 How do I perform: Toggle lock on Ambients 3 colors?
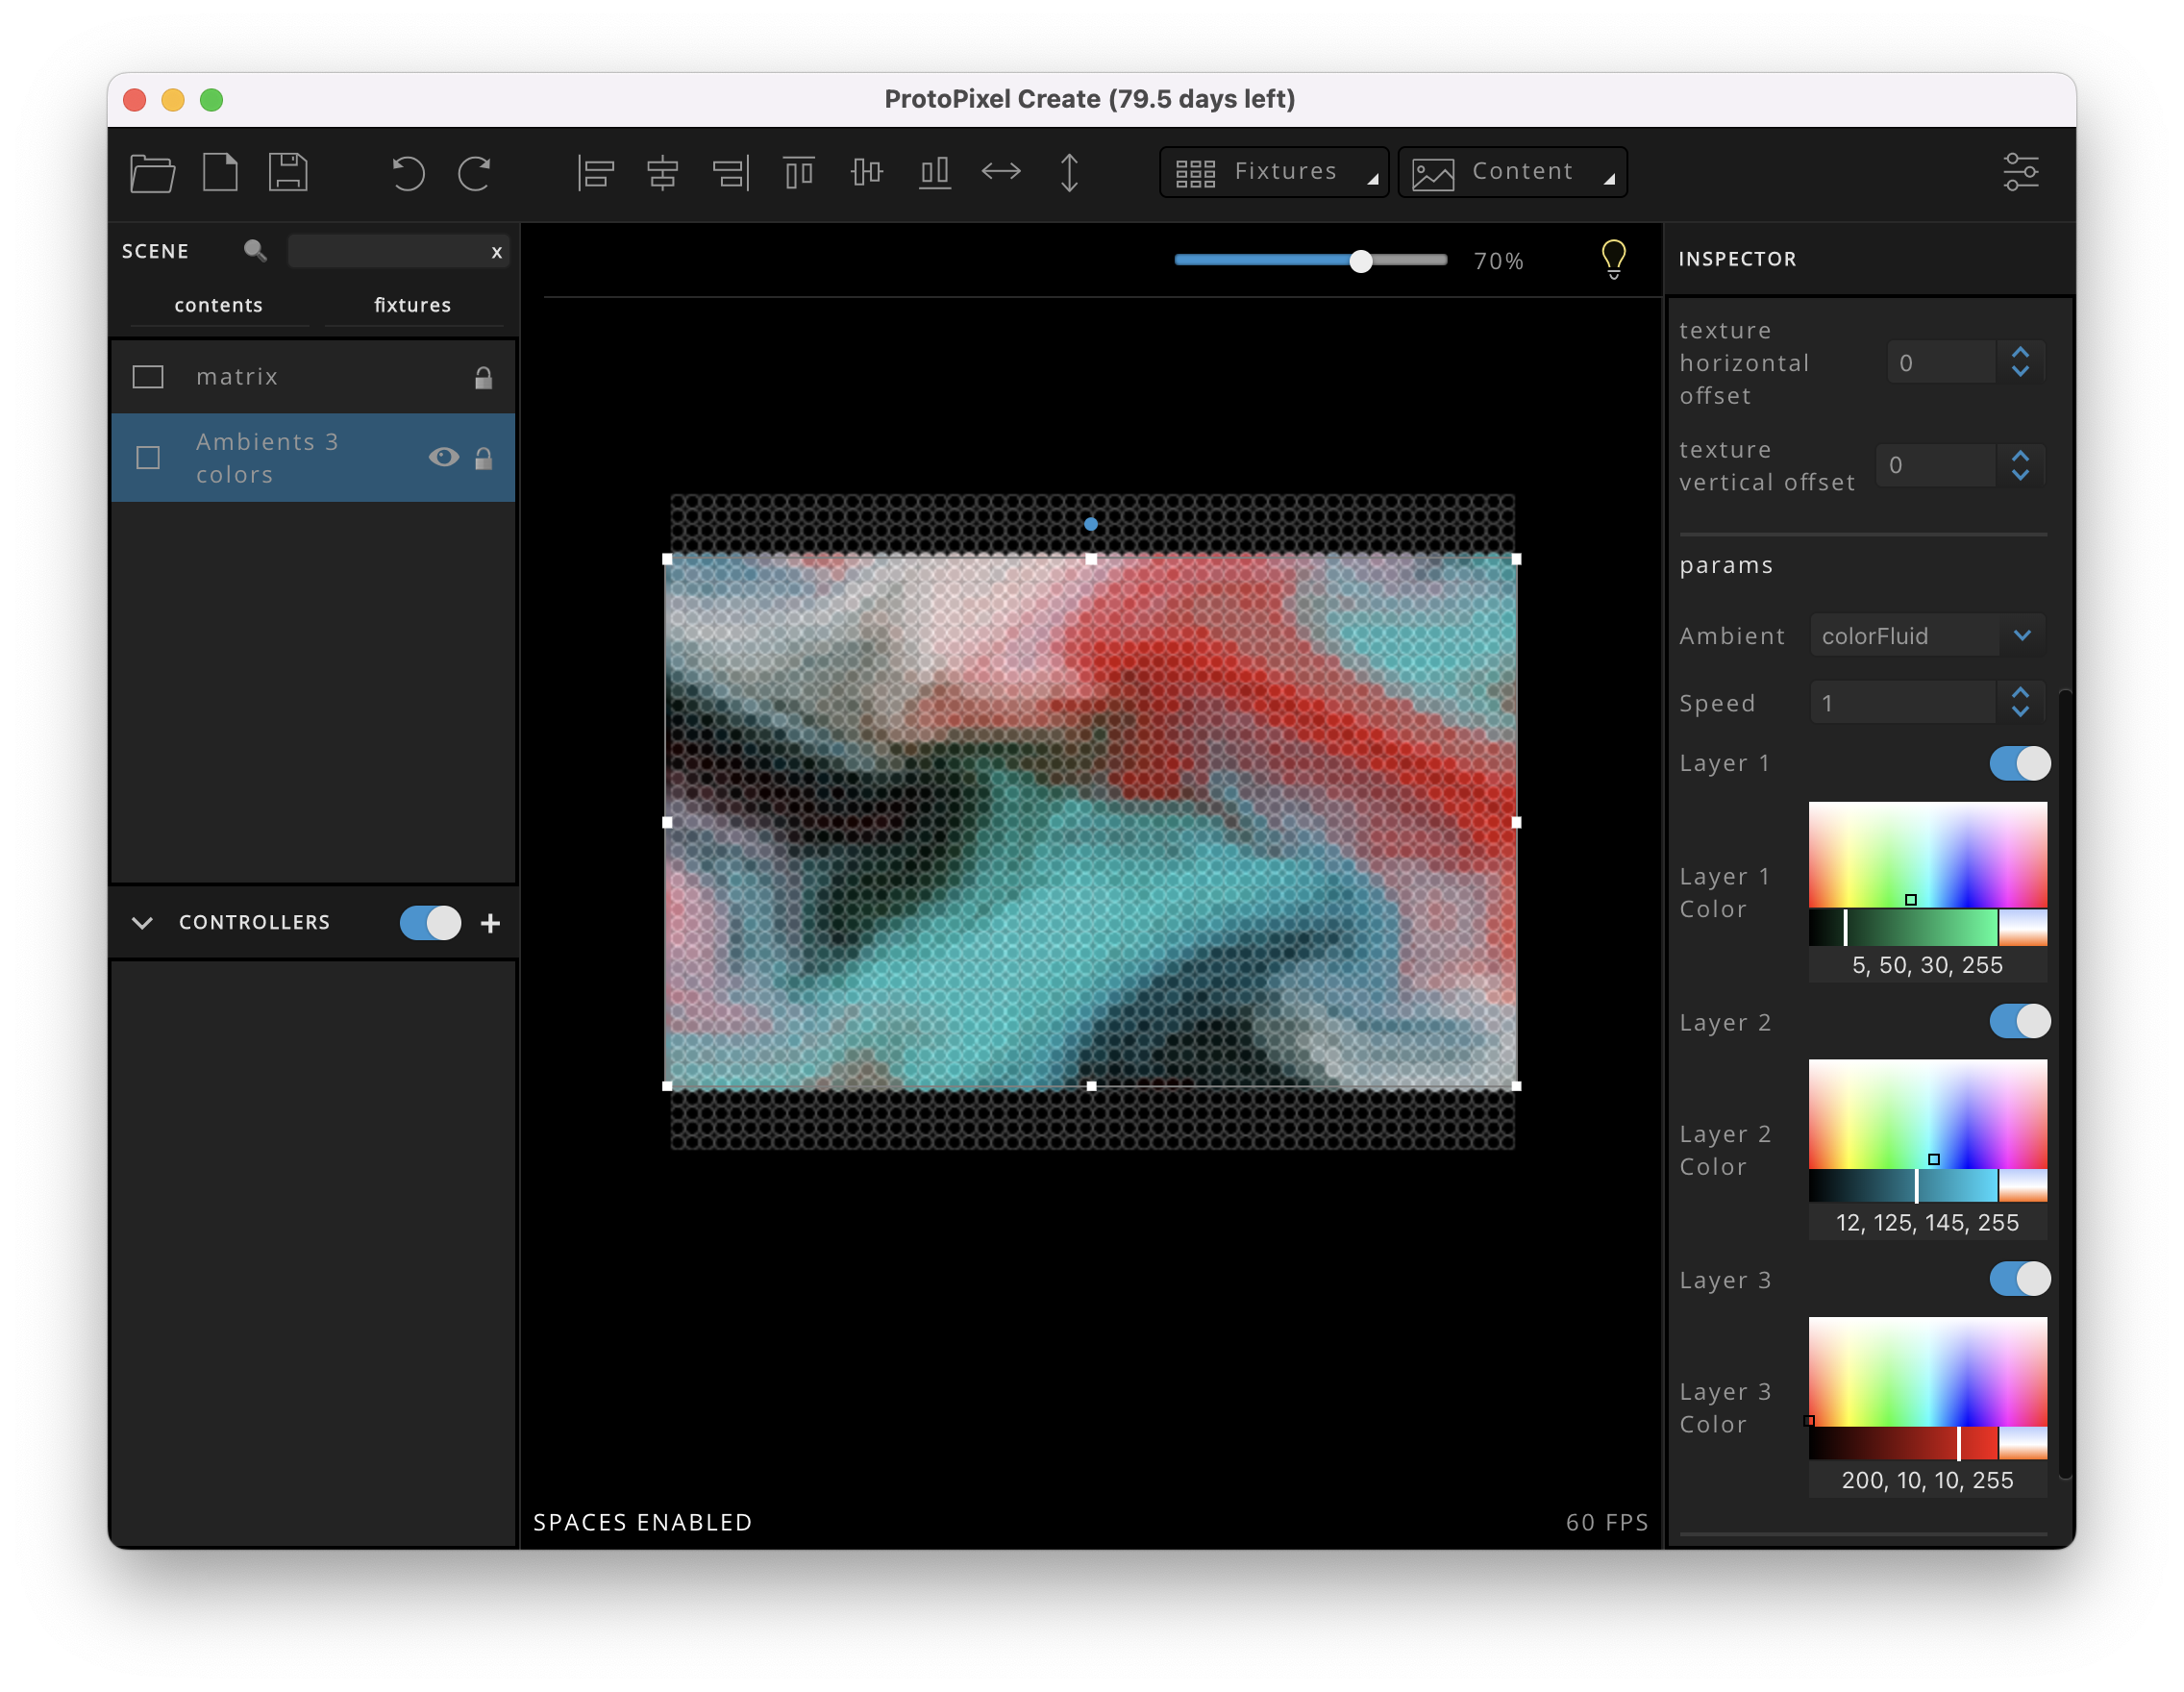(483, 458)
